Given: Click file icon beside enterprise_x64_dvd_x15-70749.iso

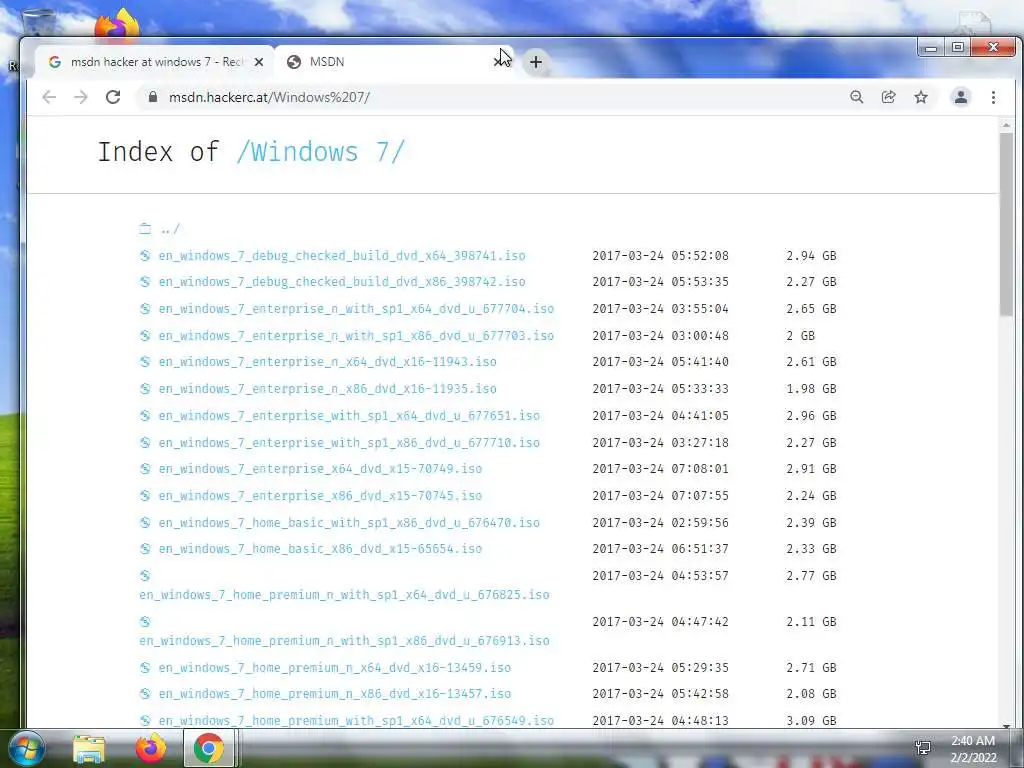Looking at the screenshot, I should coord(145,468).
